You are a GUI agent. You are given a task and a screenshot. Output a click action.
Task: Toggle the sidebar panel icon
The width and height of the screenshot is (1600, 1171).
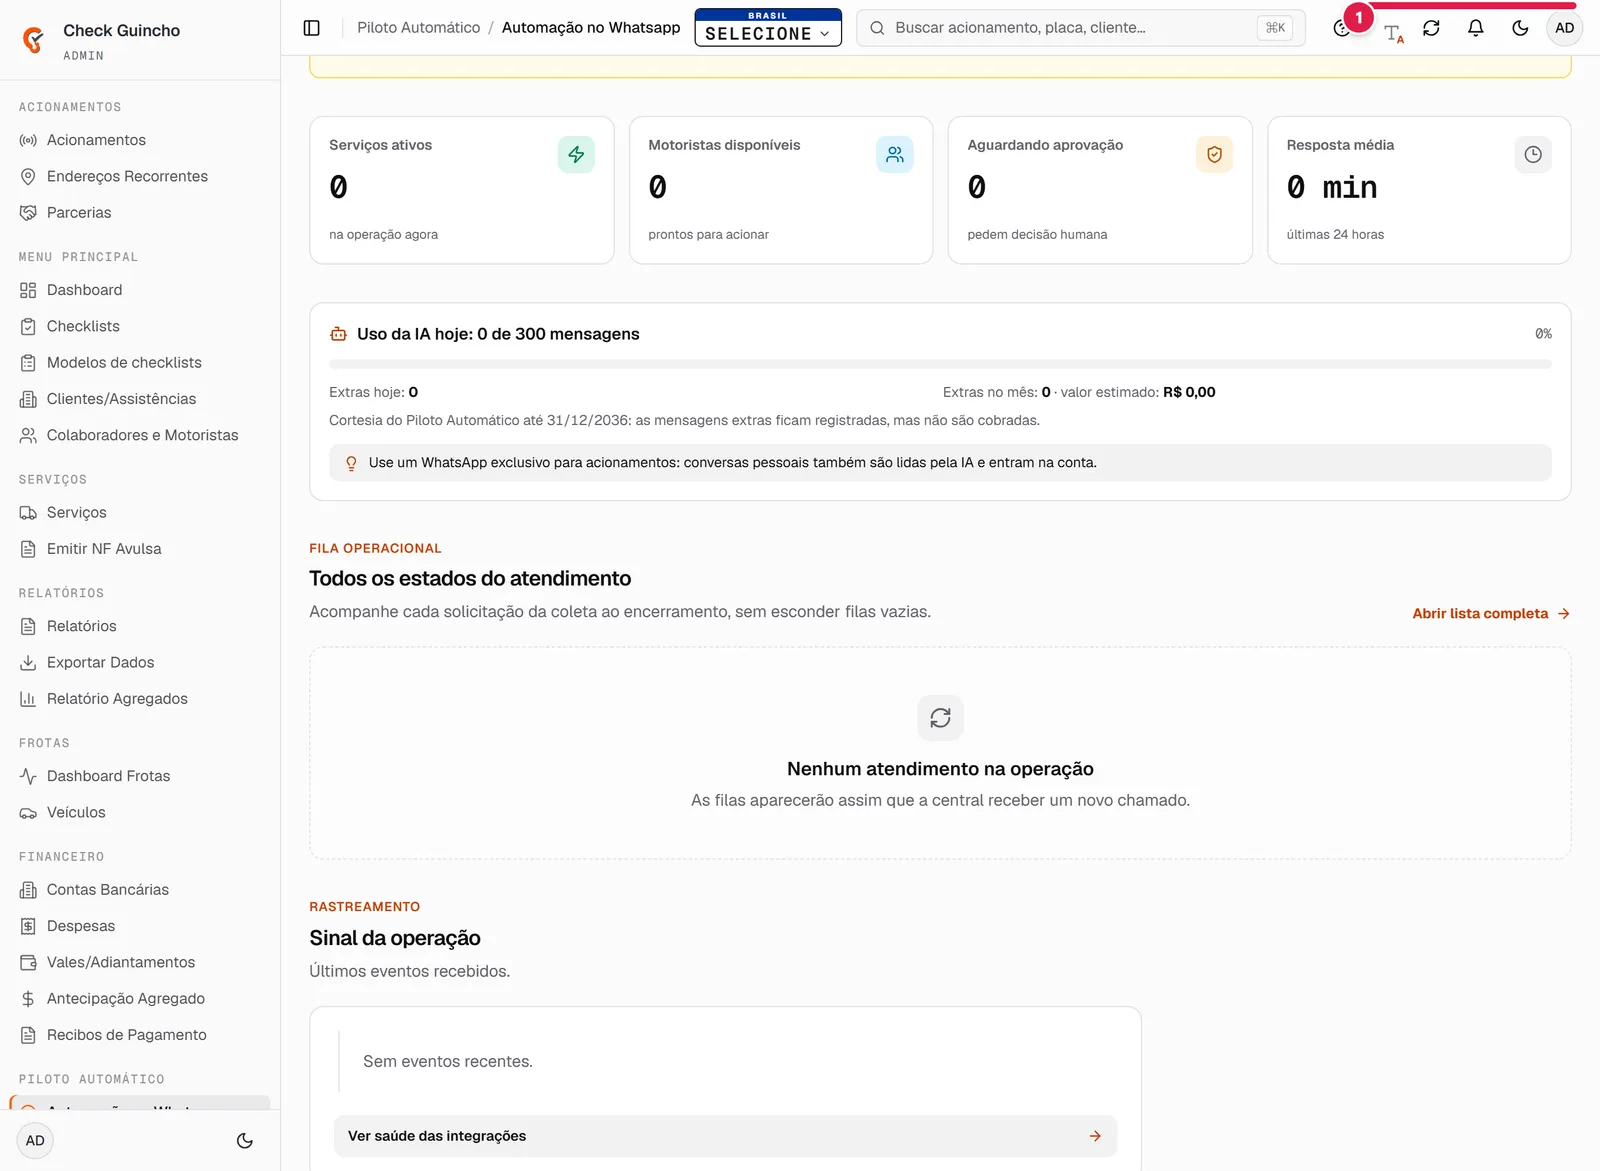click(x=312, y=28)
